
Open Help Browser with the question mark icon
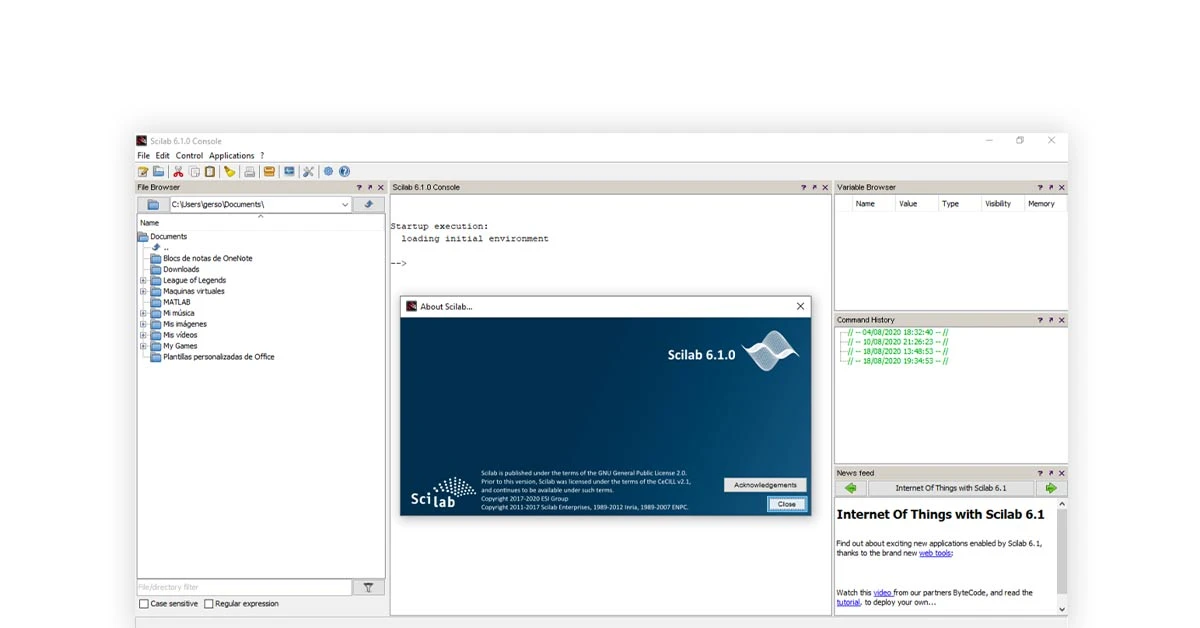[344, 172]
